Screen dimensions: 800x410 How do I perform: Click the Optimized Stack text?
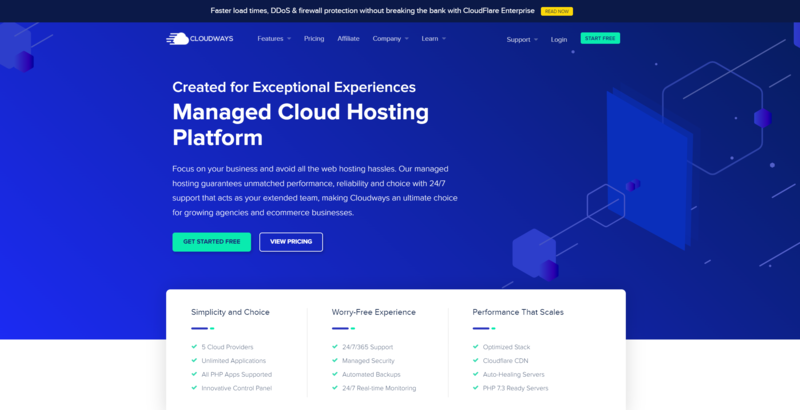pos(507,347)
